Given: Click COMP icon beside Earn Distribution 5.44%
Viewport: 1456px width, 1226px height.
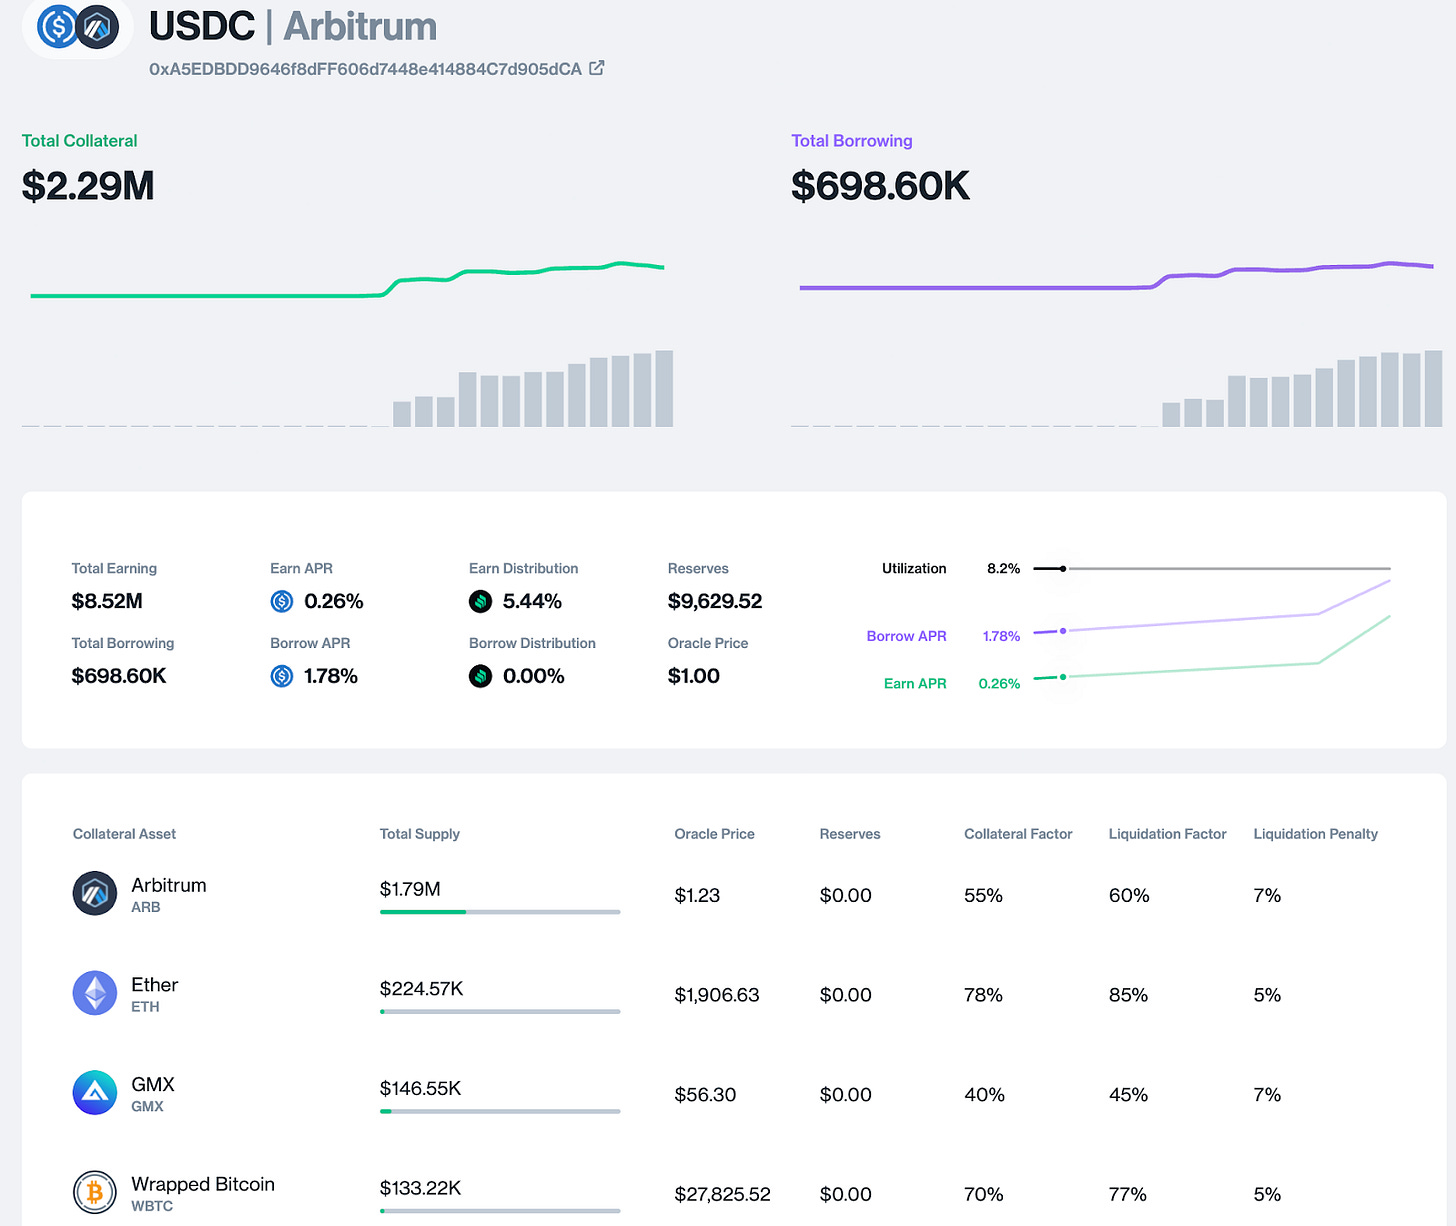Looking at the screenshot, I should click(481, 601).
